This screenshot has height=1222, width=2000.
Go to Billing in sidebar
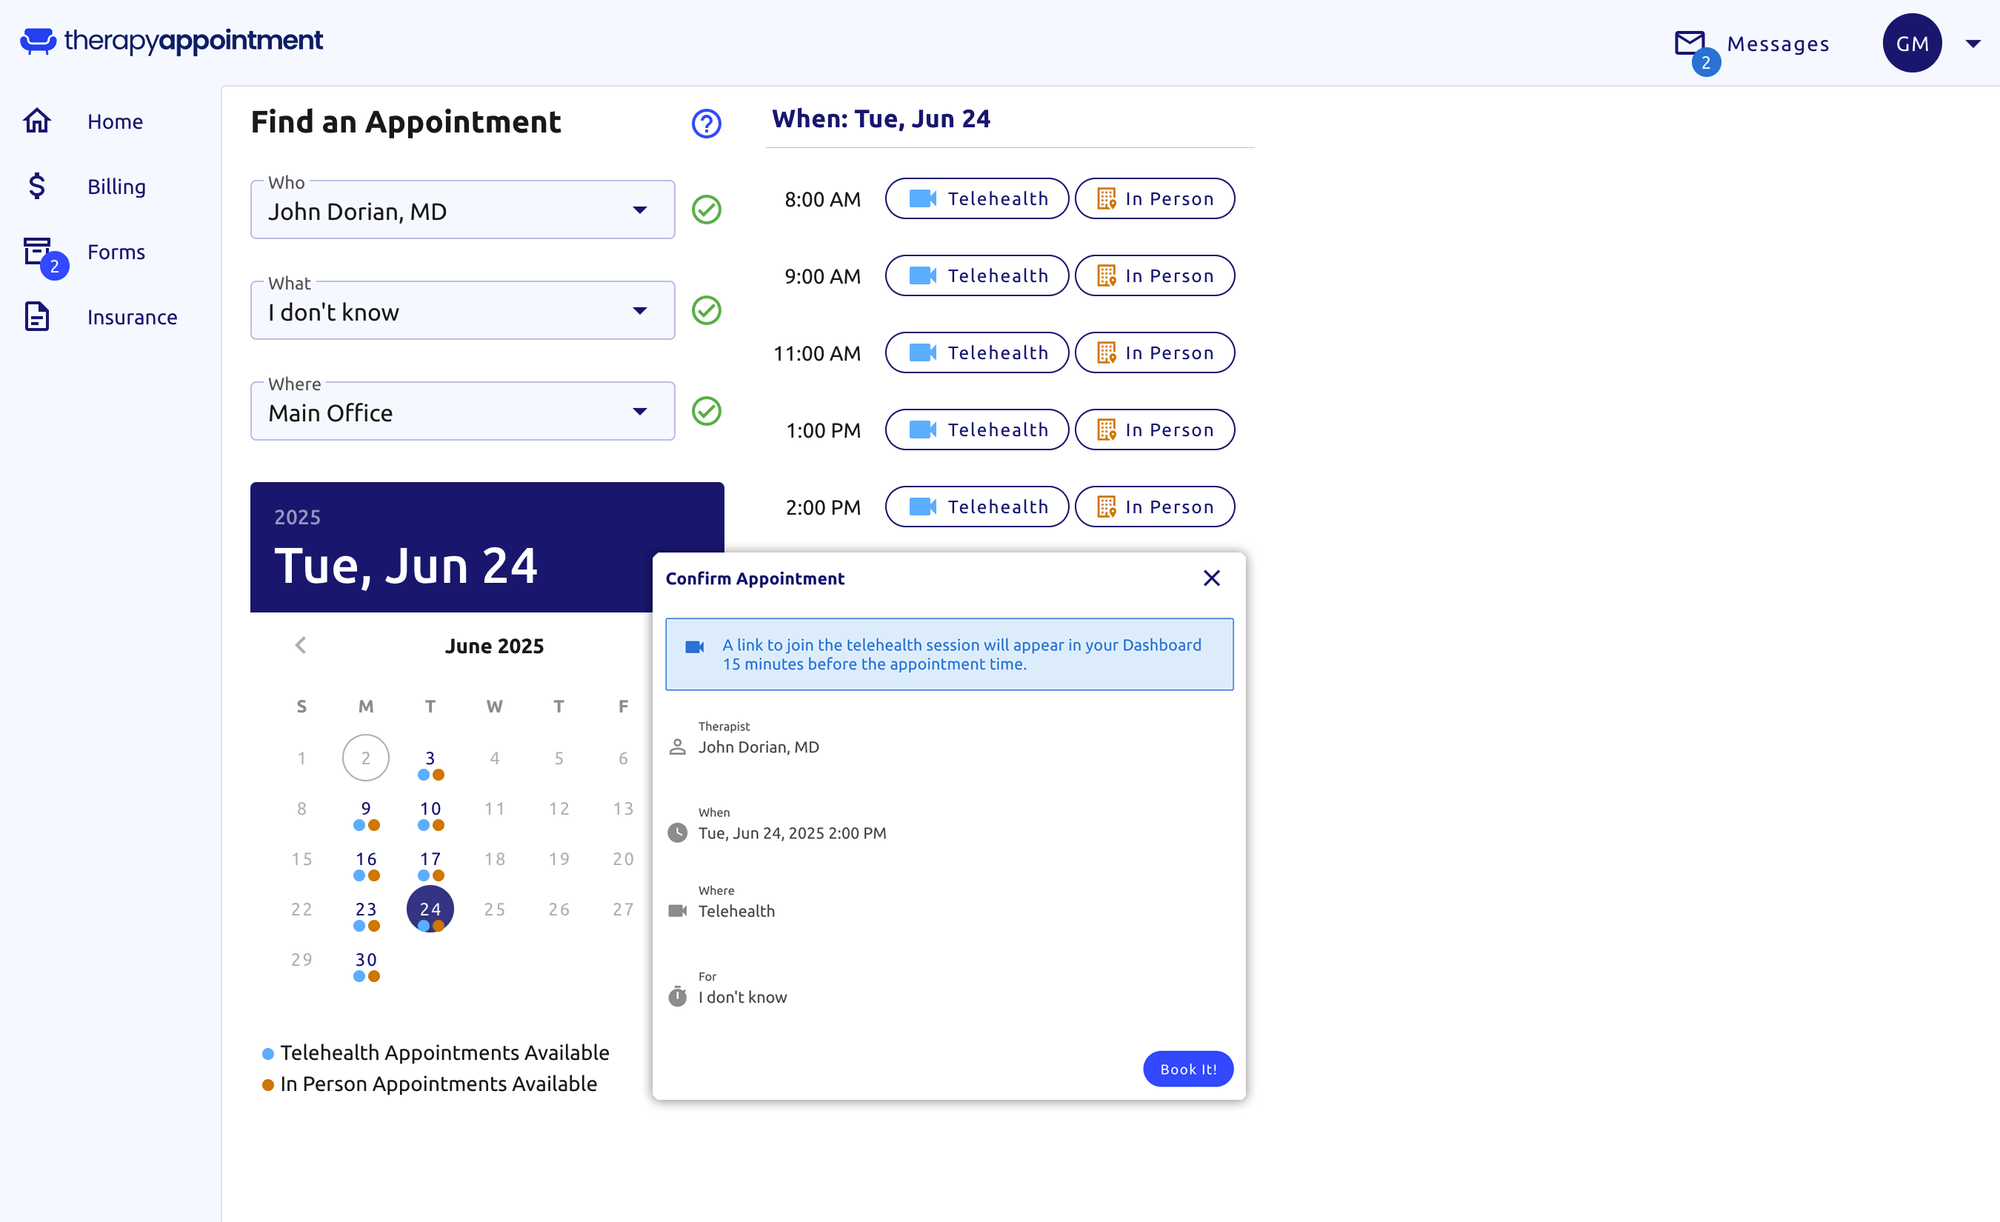pyautogui.click(x=116, y=187)
